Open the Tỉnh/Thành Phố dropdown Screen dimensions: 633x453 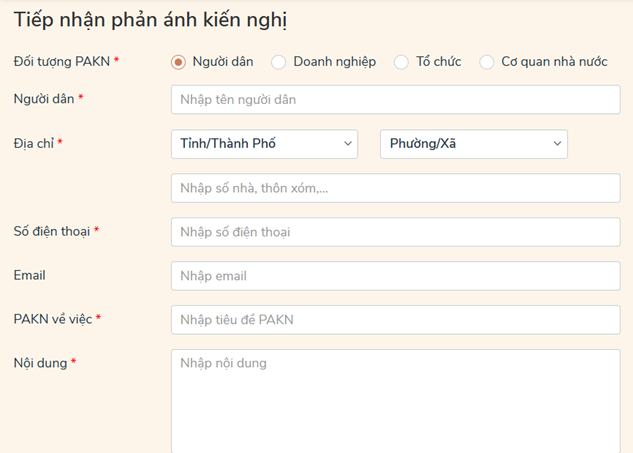point(264,144)
